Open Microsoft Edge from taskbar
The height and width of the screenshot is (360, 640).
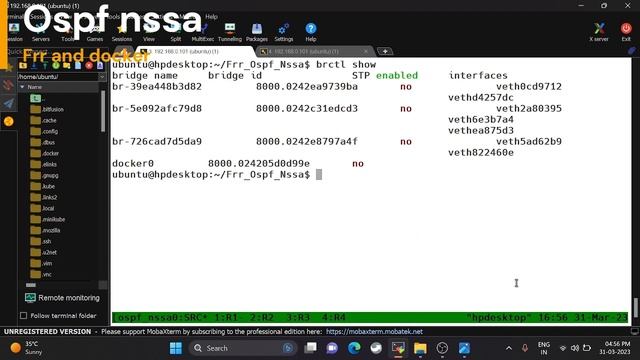pyautogui.click(x=354, y=348)
